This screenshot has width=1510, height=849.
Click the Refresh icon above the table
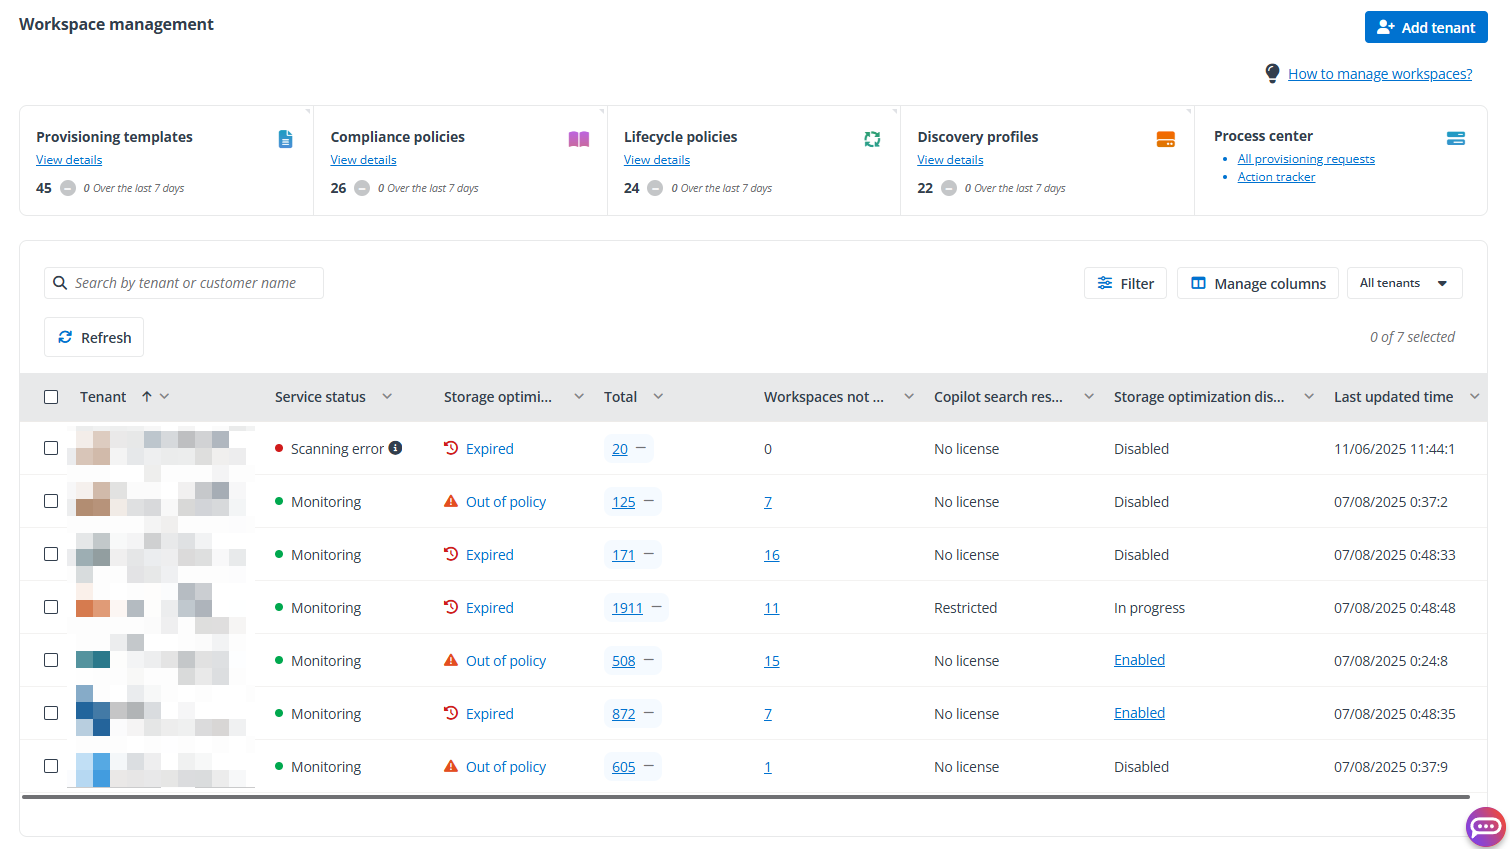click(66, 337)
